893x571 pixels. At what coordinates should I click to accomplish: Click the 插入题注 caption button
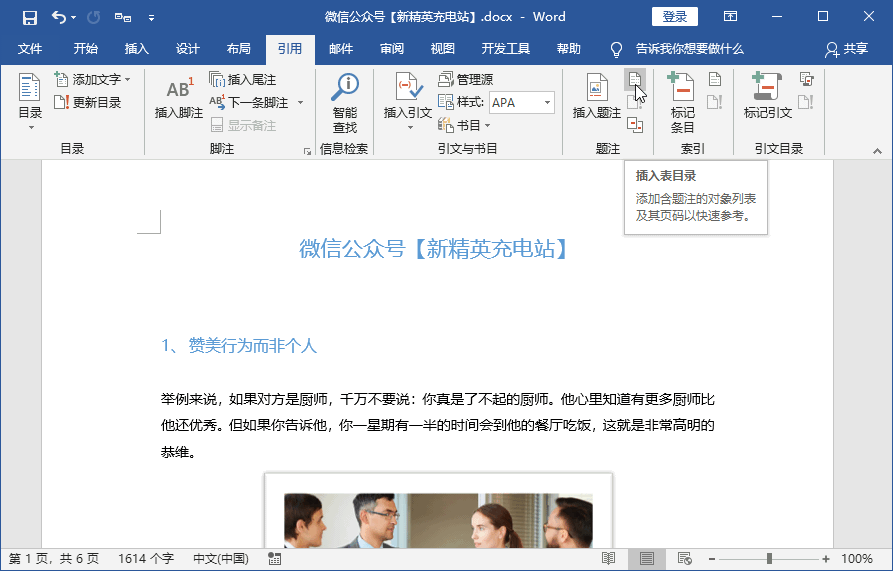pos(596,97)
